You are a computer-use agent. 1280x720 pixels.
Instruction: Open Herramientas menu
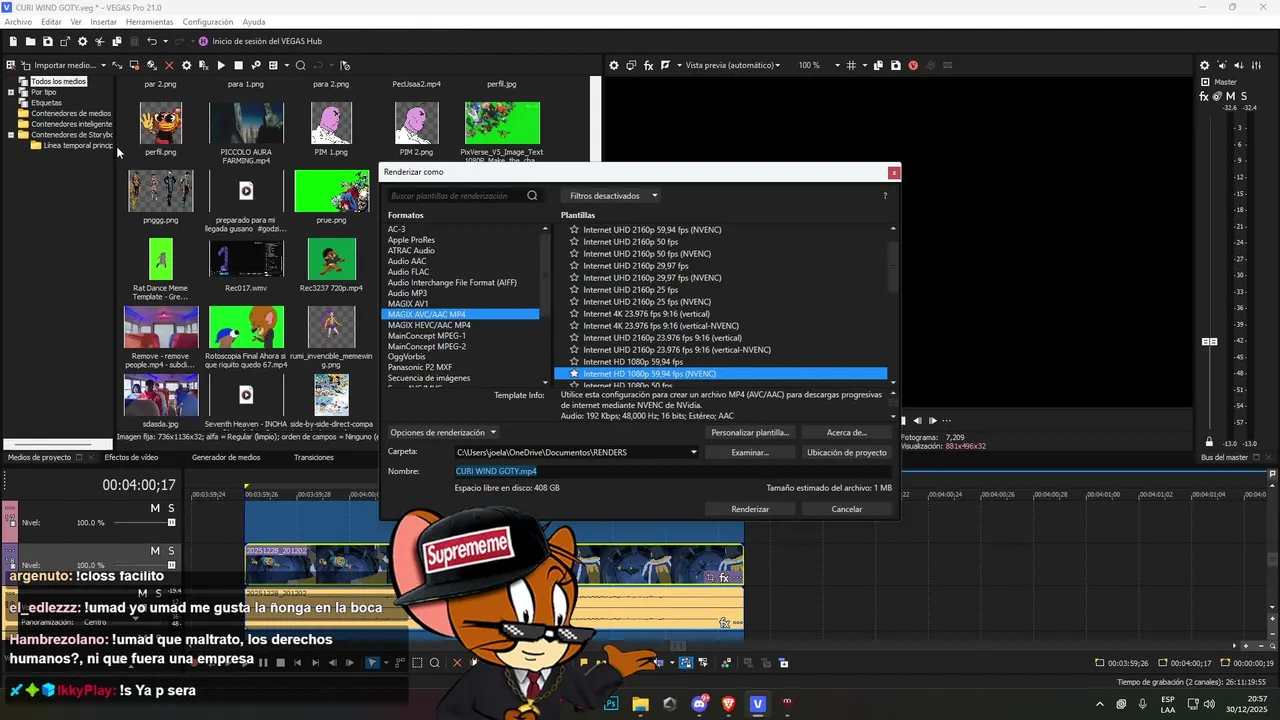click(149, 22)
